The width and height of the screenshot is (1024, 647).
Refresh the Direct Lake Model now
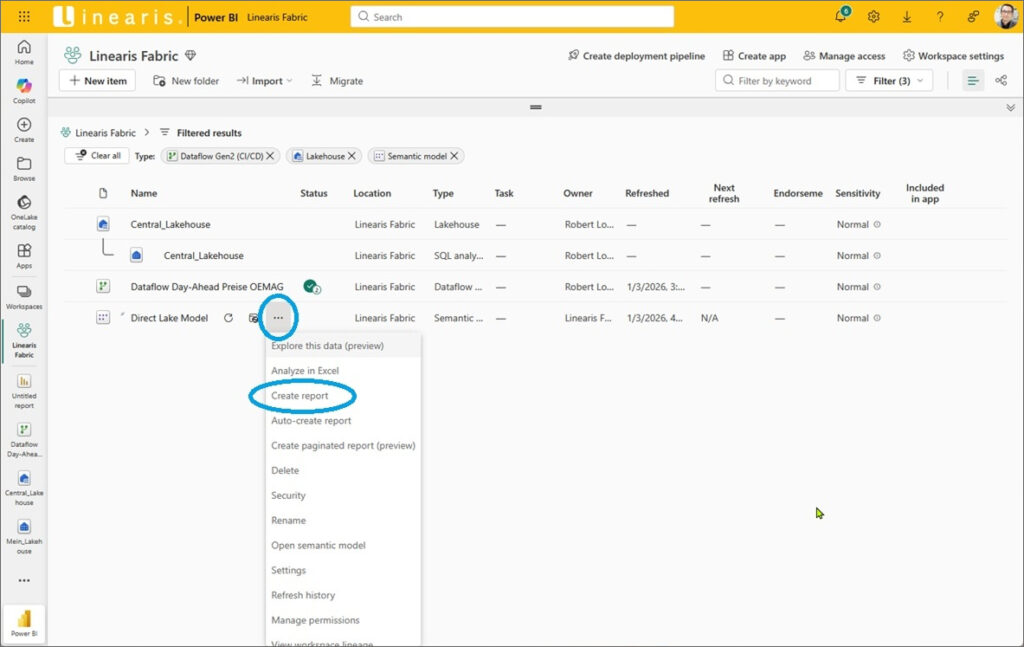pyautogui.click(x=228, y=318)
